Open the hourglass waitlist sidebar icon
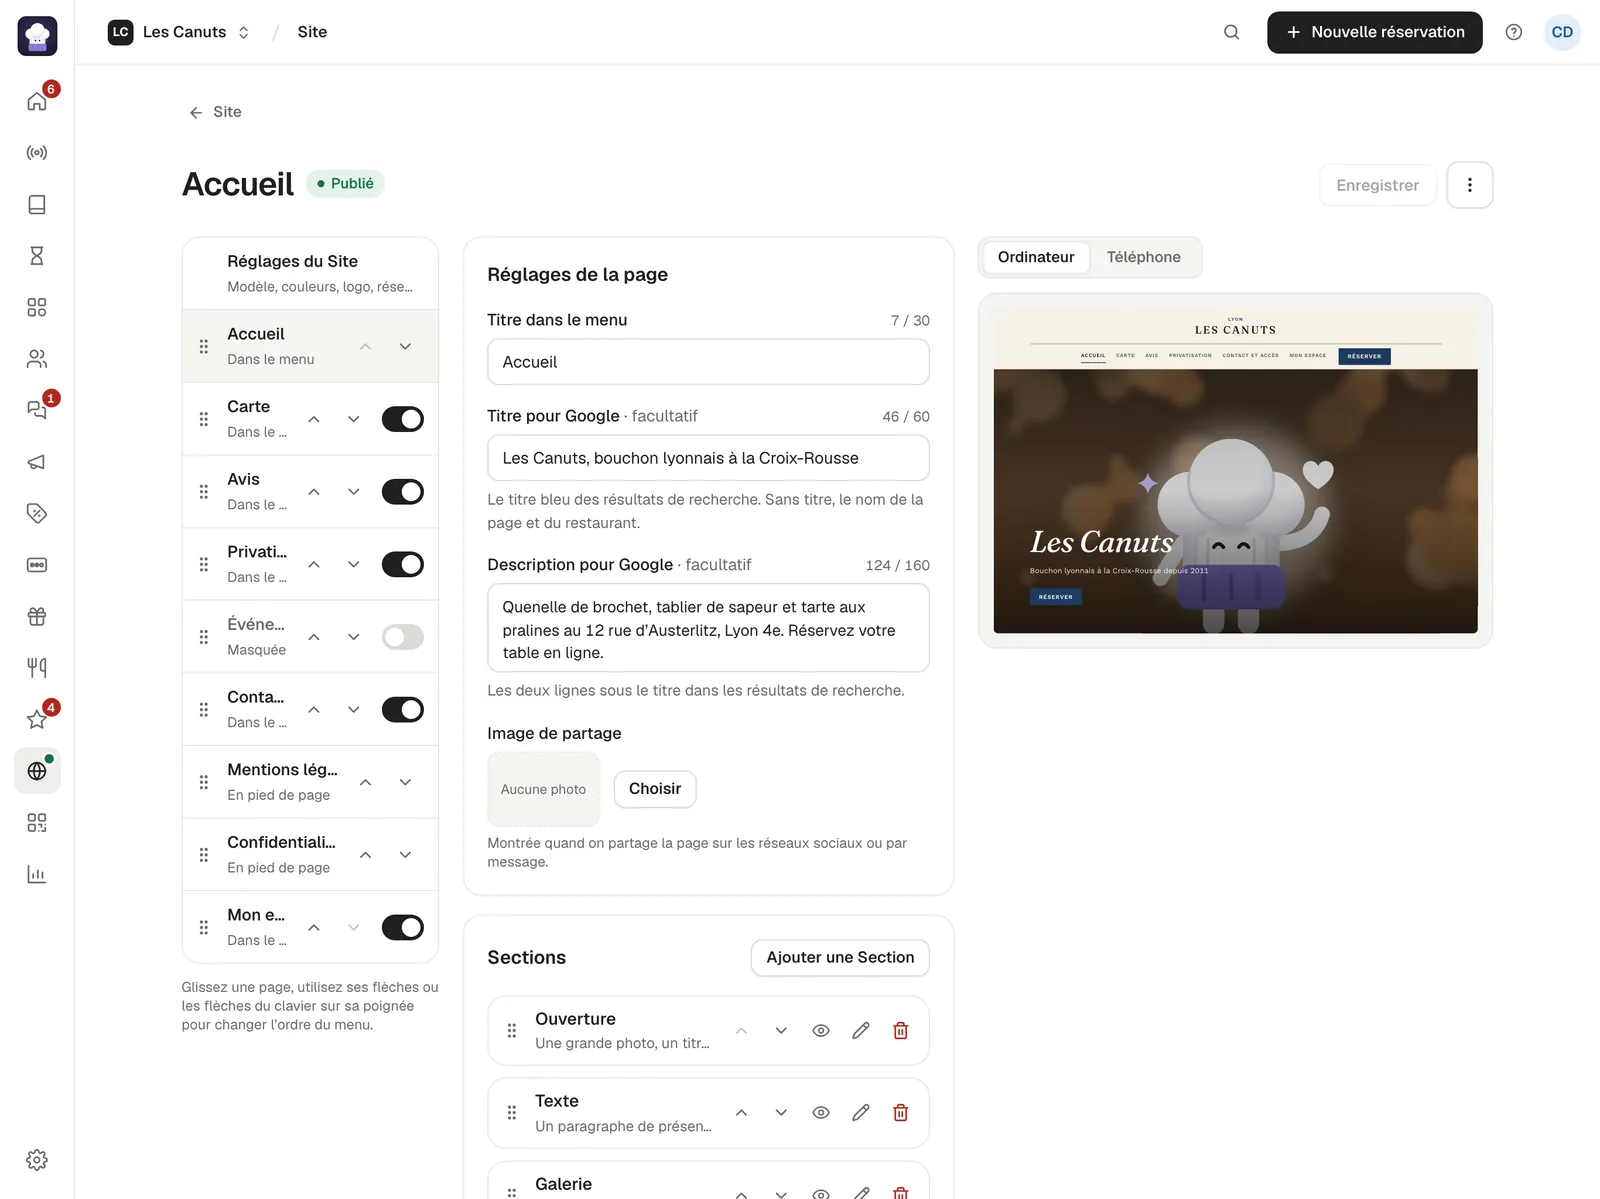This screenshot has width=1600, height=1199. coord(37,256)
